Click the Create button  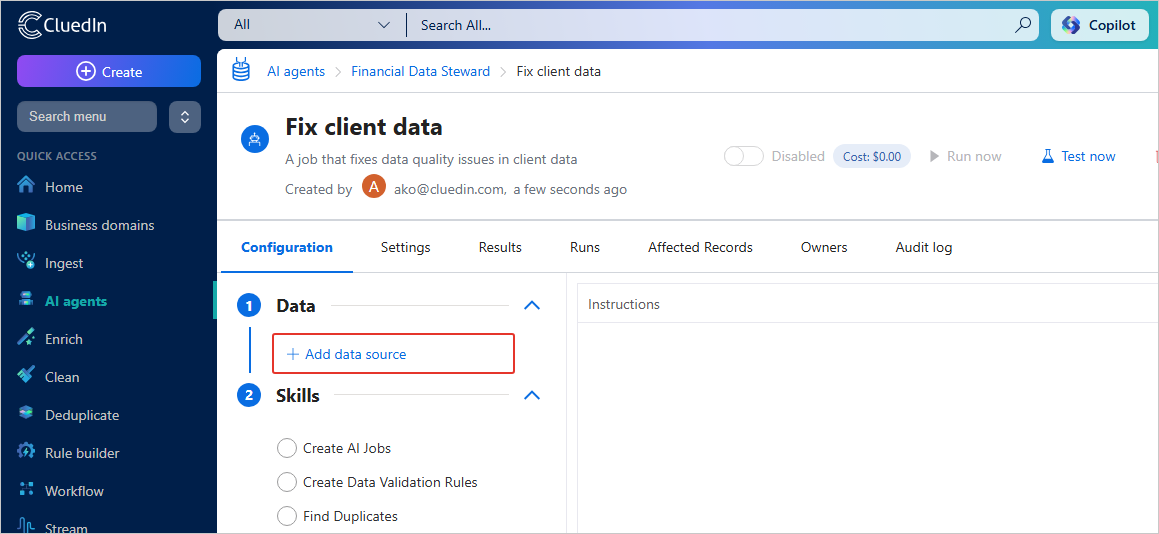pyautogui.click(x=109, y=72)
